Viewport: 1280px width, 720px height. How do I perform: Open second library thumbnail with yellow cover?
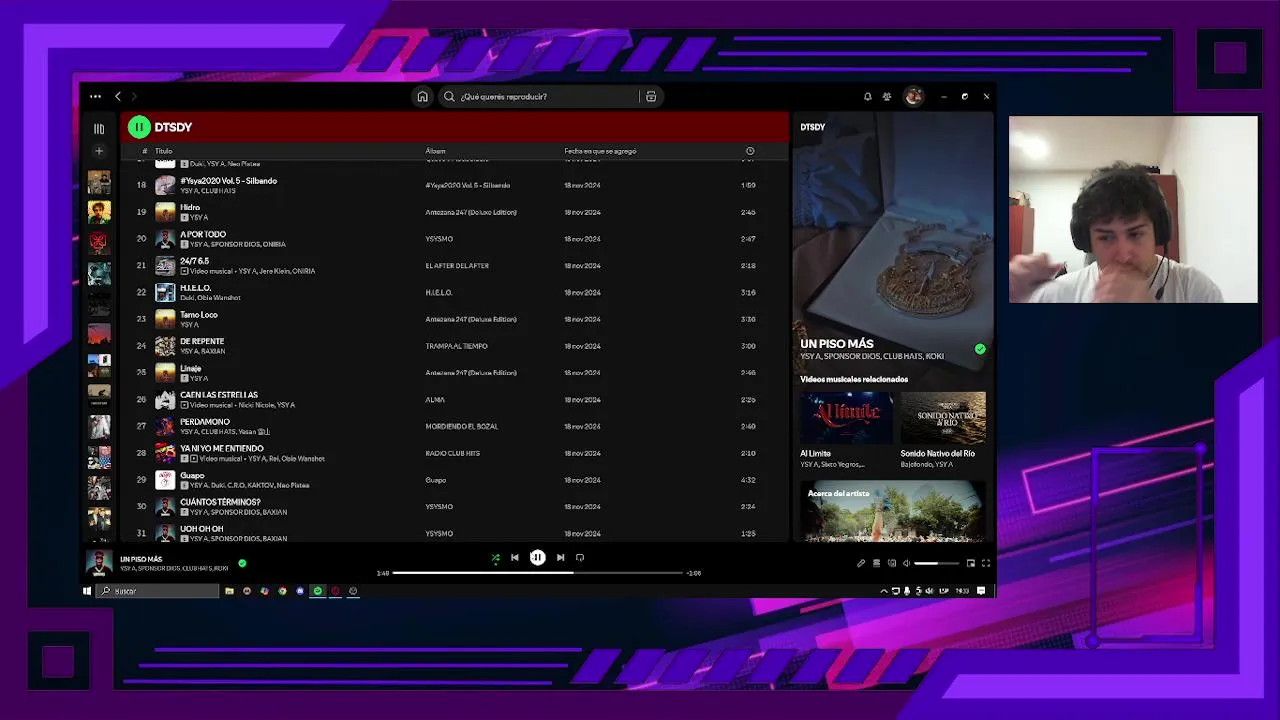pyautogui.click(x=99, y=212)
